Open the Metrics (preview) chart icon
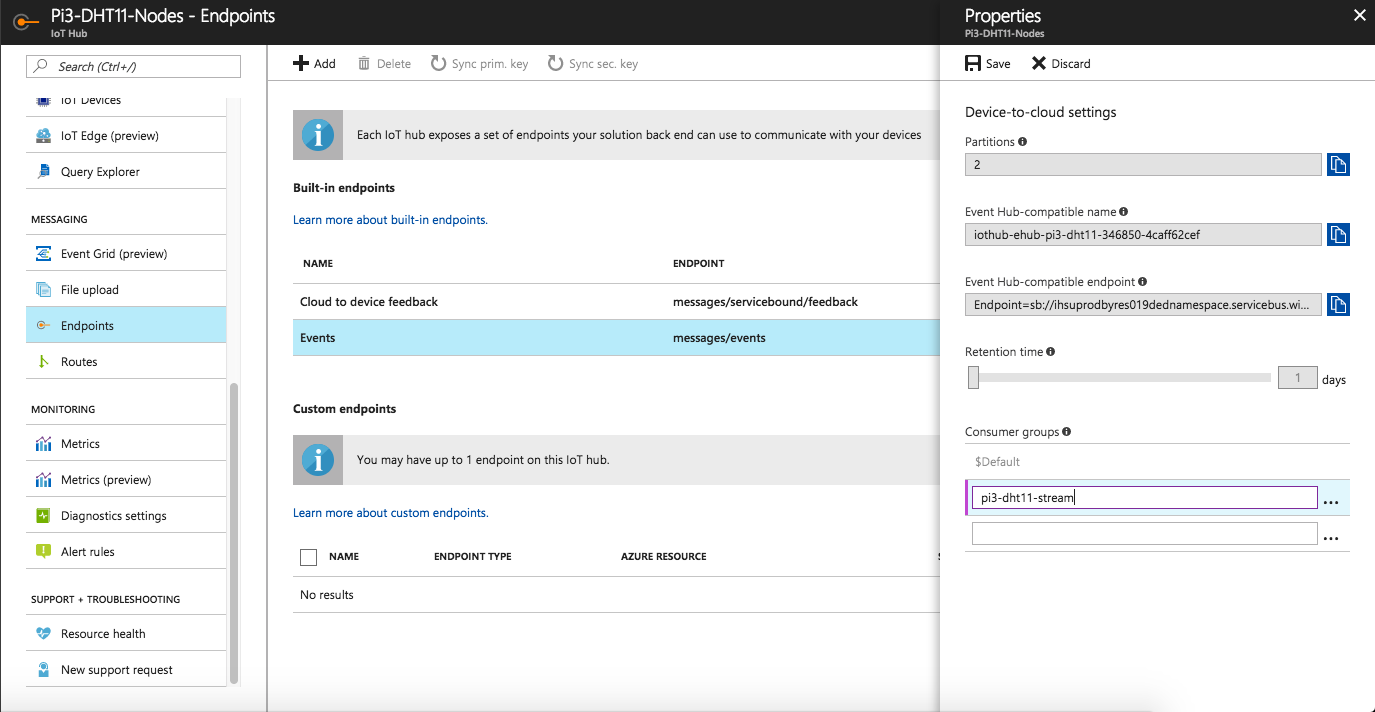This screenshot has height=712, width=1375. coord(43,480)
